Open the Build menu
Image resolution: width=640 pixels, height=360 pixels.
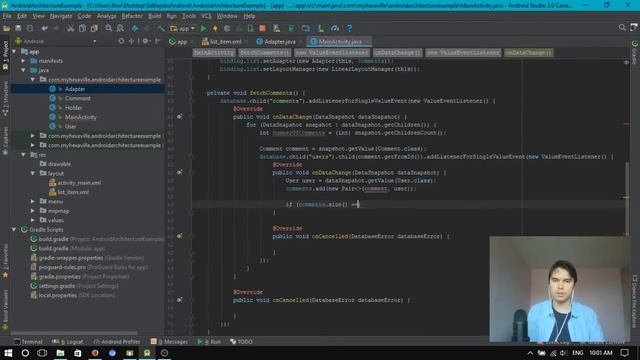pyautogui.click(x=154, y=16)
